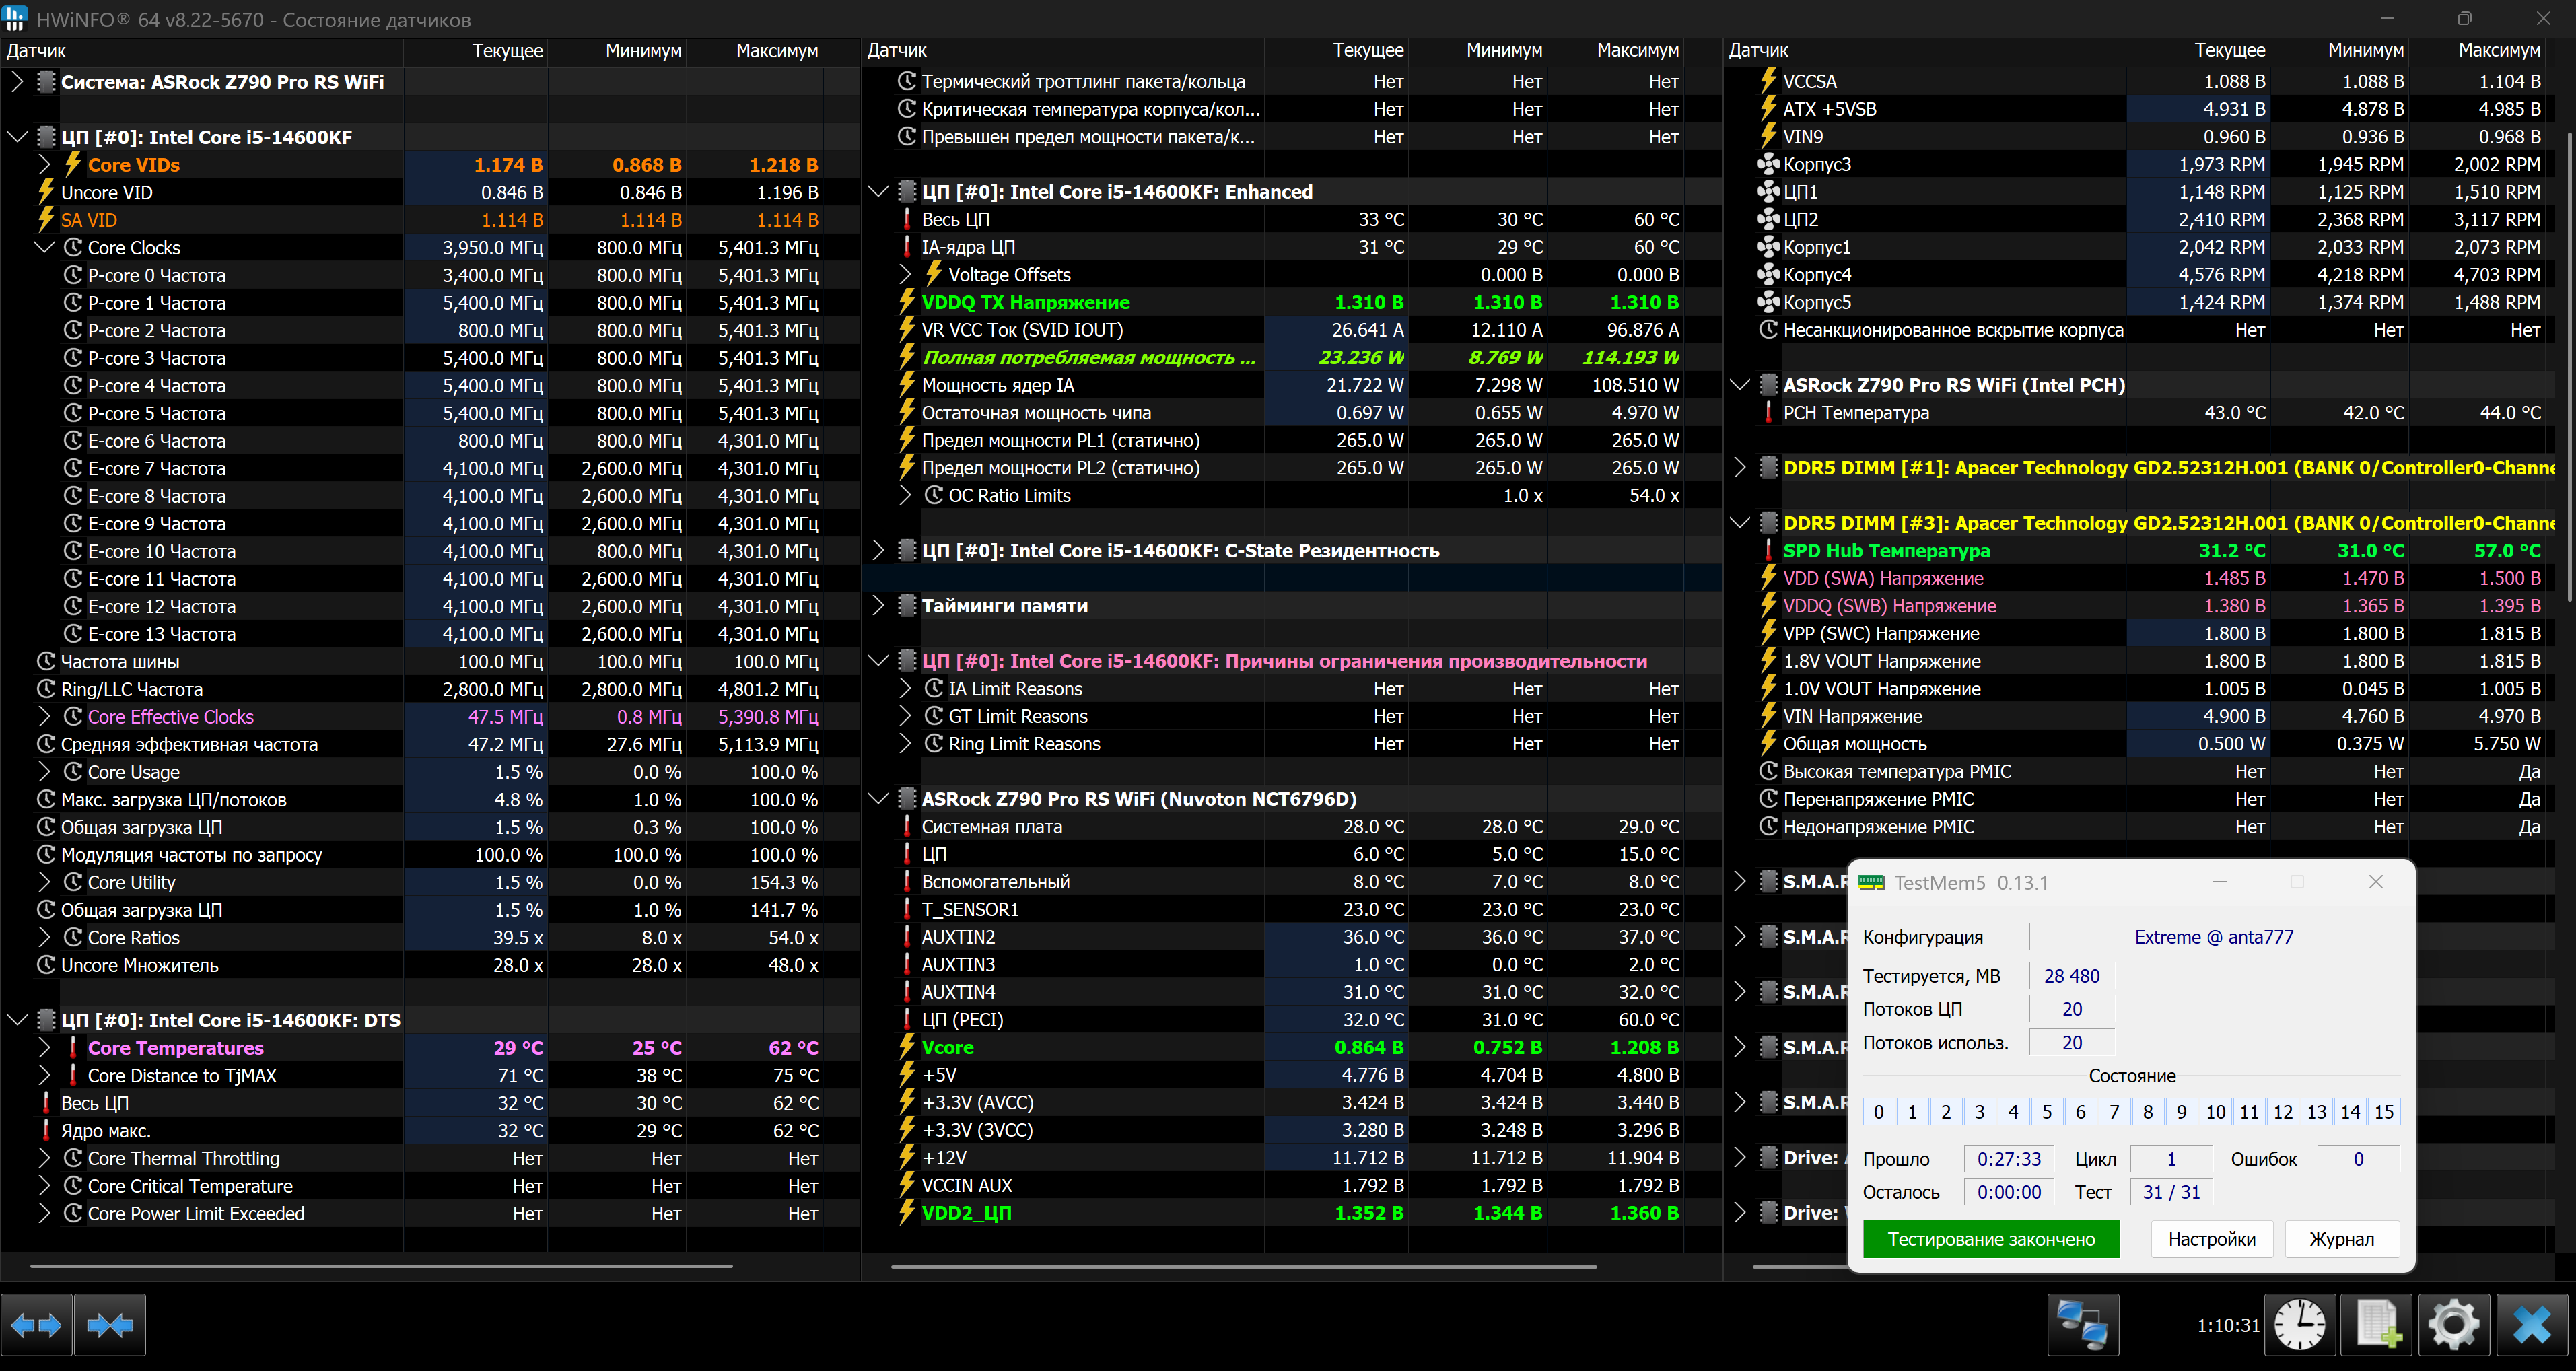2576x1371 pixels.
Task: Click the Максимум column header in left panel
Action: click(776, 51)
